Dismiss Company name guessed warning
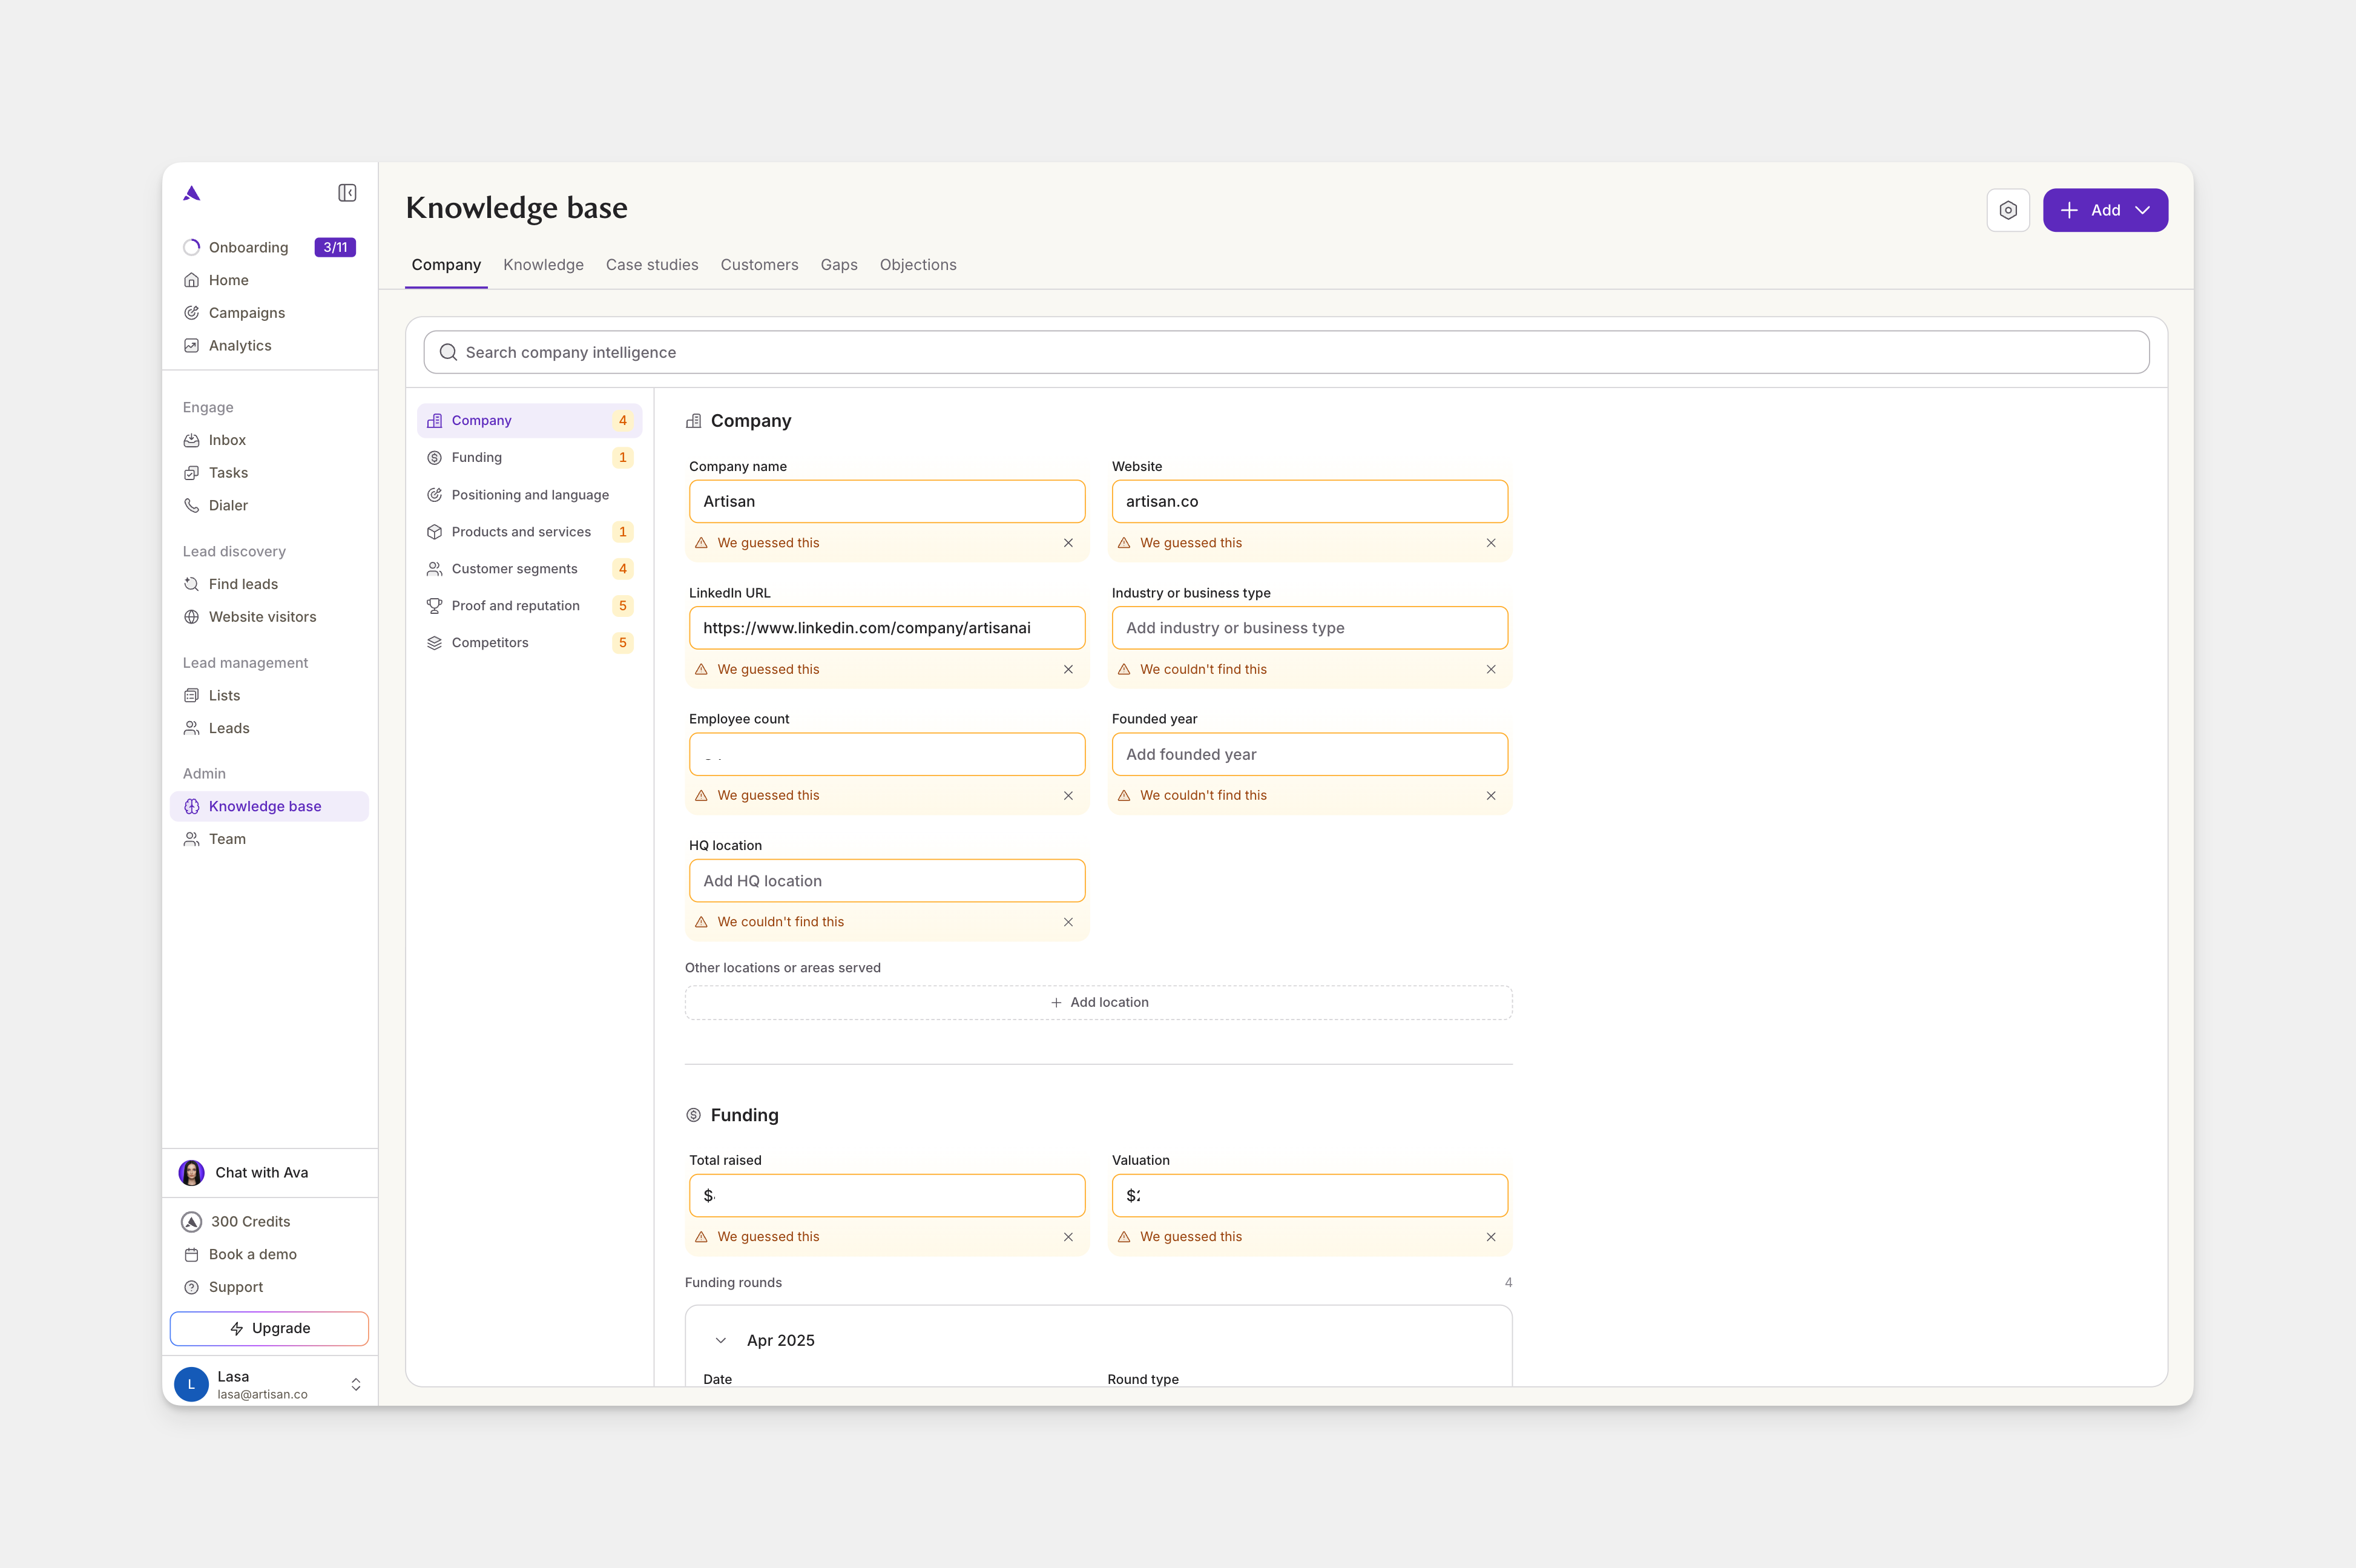This screenshot has height=1568, width=2356. click(1068, 543)
